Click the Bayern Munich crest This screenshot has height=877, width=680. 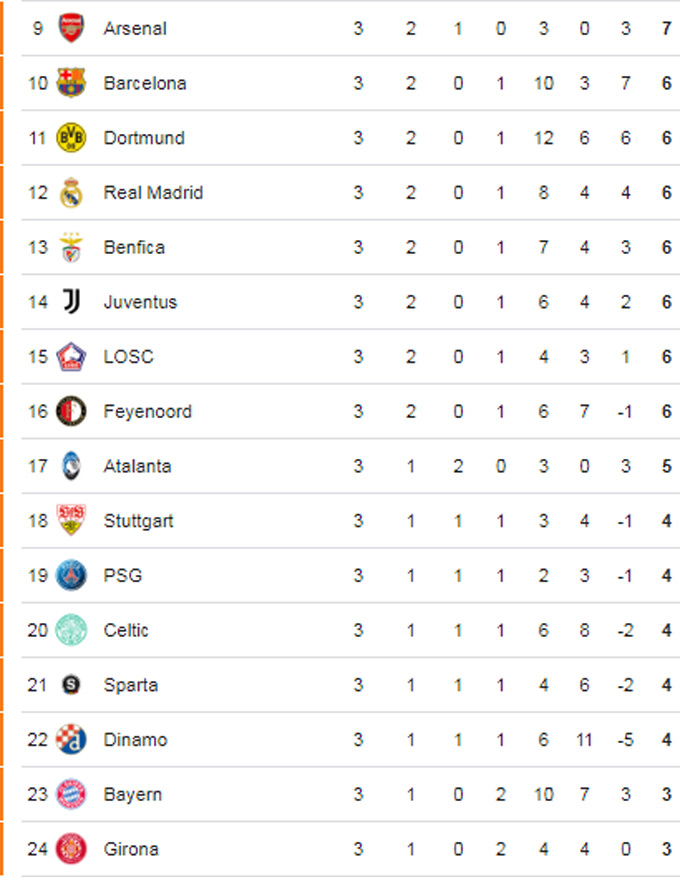pos(71,794)
